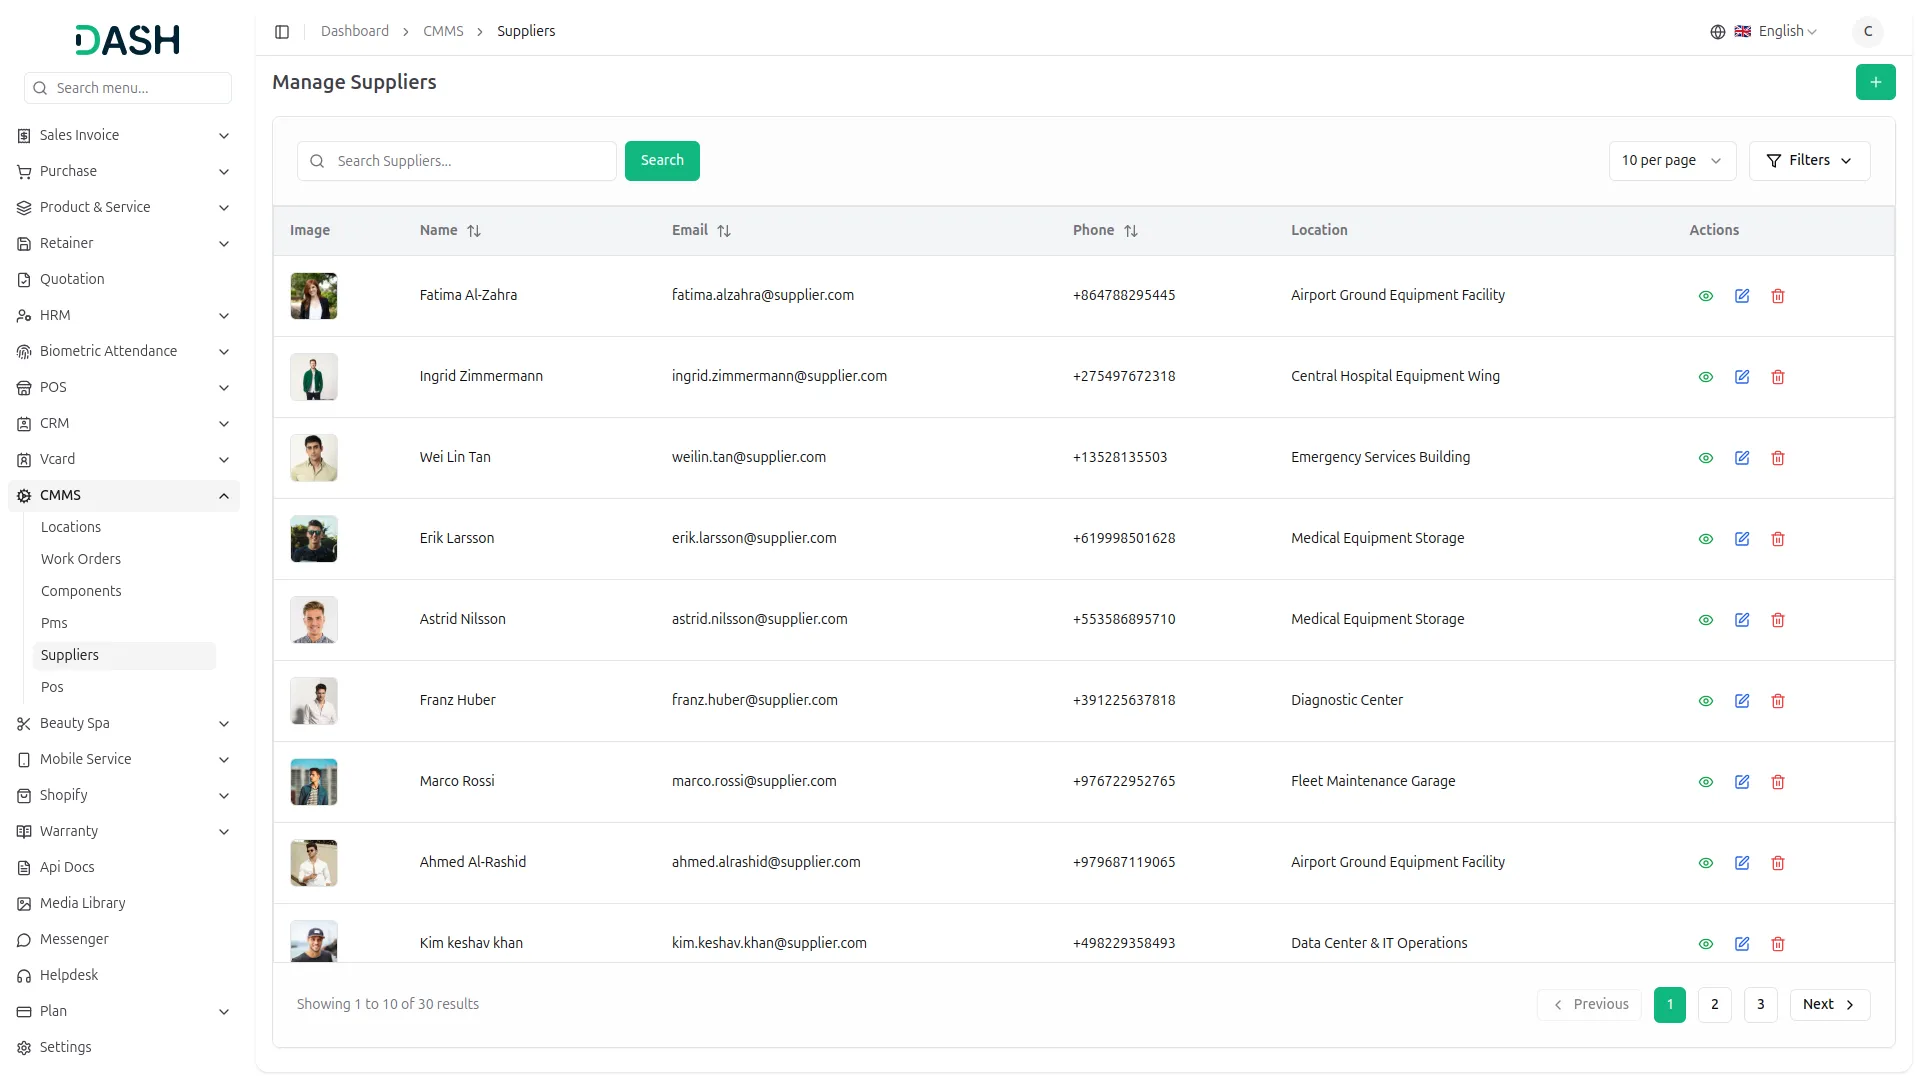Click the green Search button
Viewport: 1920px width, 1080px height.
click(661, 161)
